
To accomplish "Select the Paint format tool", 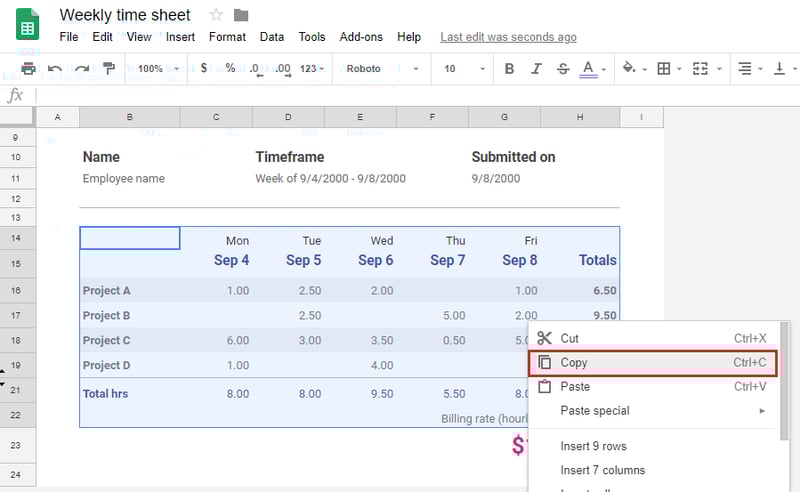I will coord(109,68).
